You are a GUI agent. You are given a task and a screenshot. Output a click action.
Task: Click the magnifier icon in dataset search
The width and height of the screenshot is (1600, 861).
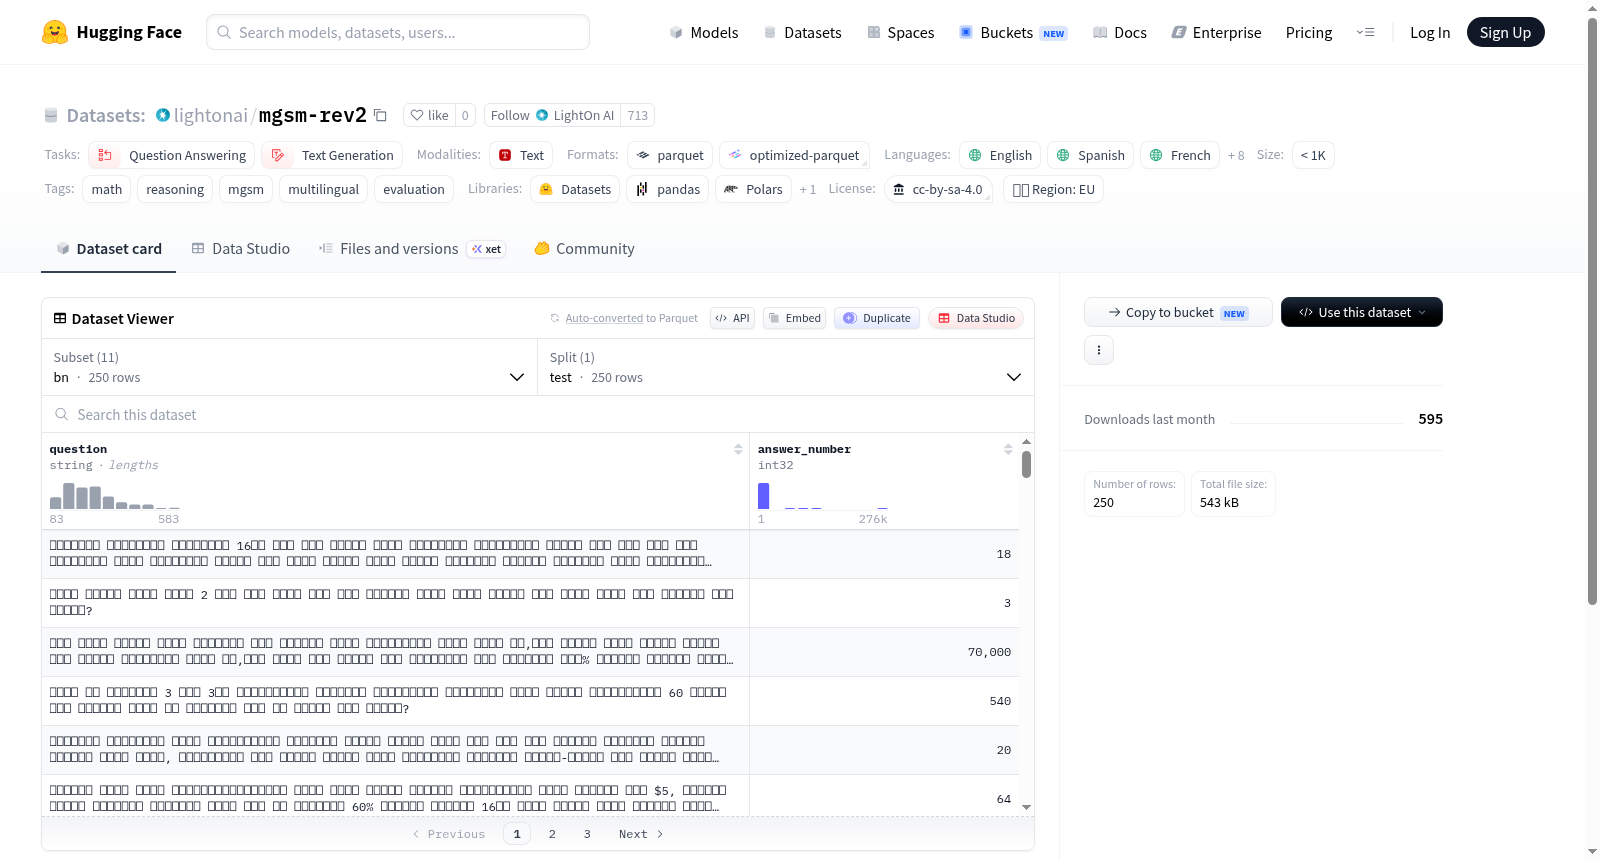click(x=62, y=414)
